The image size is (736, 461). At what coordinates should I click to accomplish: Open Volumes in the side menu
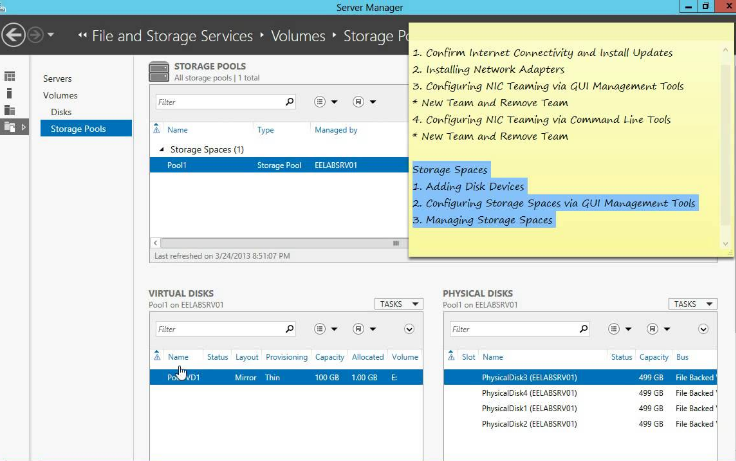coord(60,95)
